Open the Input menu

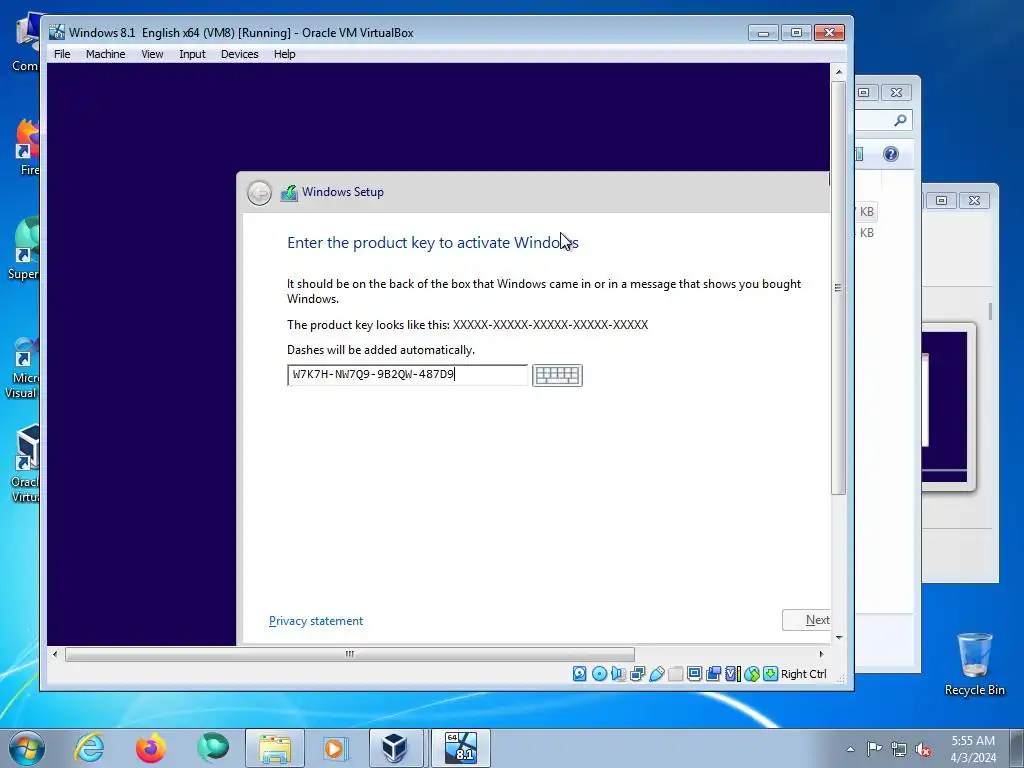192,54
